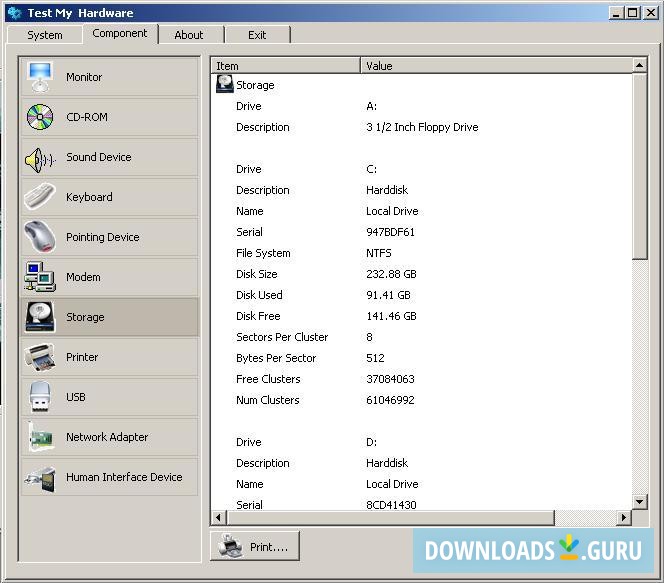The height and width of the screenshot is (583, 664).
Task: Click vertical scrollbar down arrow
Action: (639, 502)
